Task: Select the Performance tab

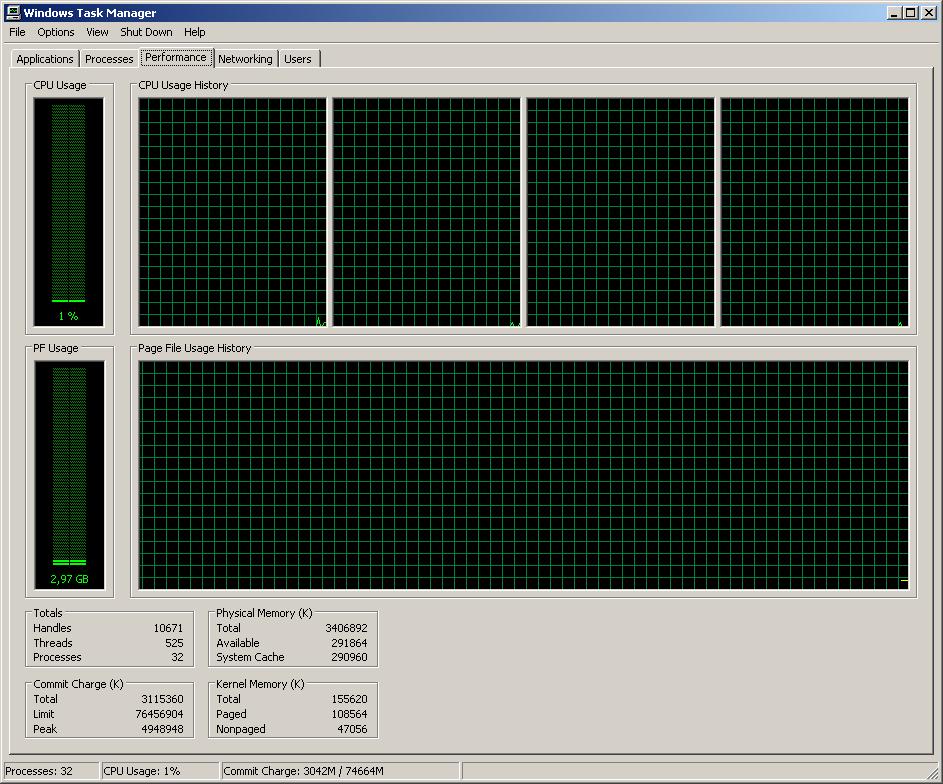Action: click(x=176, y=57)
